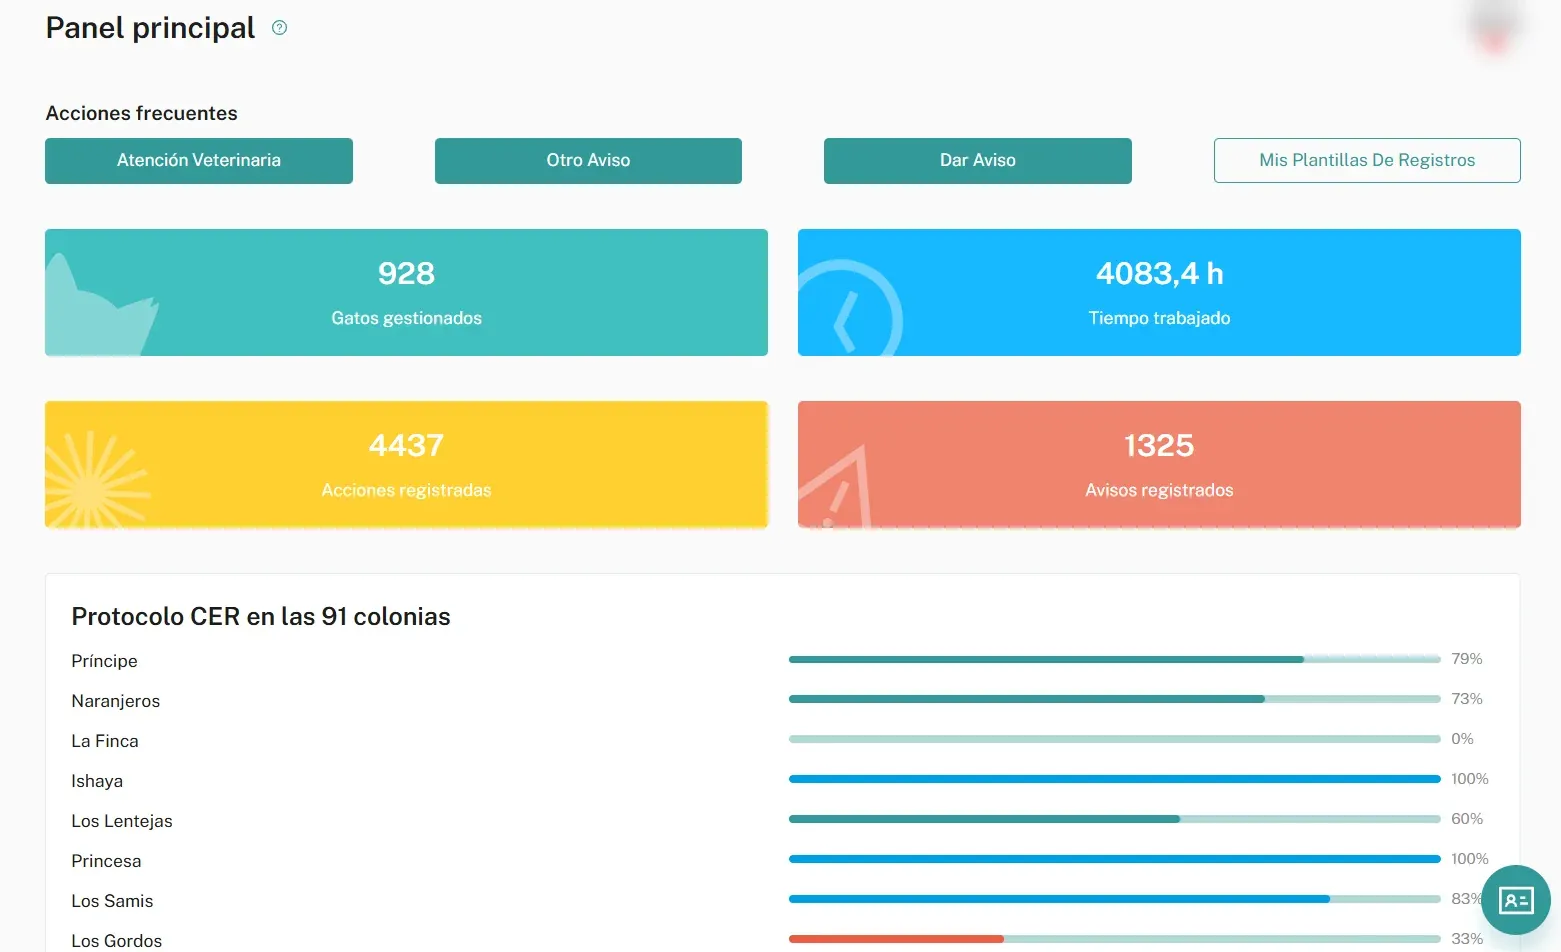Image resolution: width=1561 pixels, height=952 pixels.
Task: Click the Los Gordos progress bar
Action: [x=1115, y=939]
